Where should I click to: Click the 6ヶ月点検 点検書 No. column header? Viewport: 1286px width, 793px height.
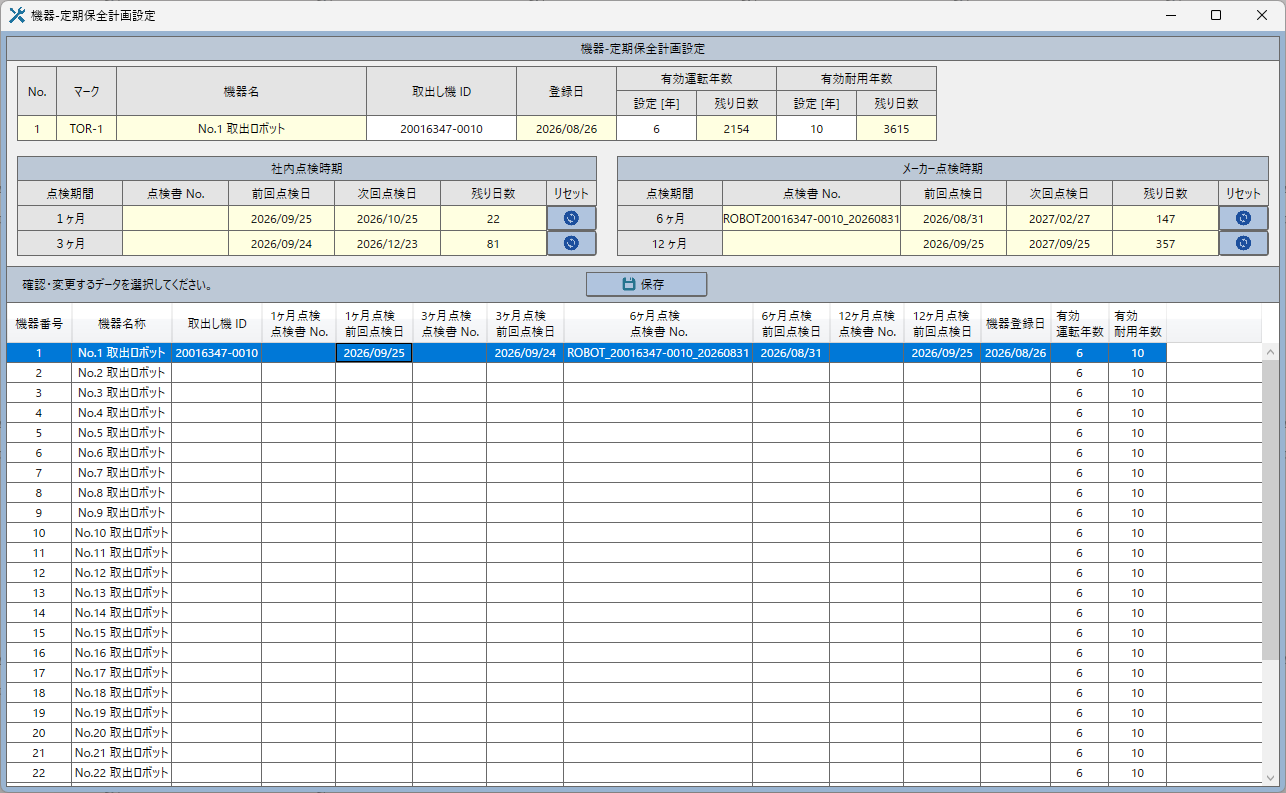[x=658, y=324]
